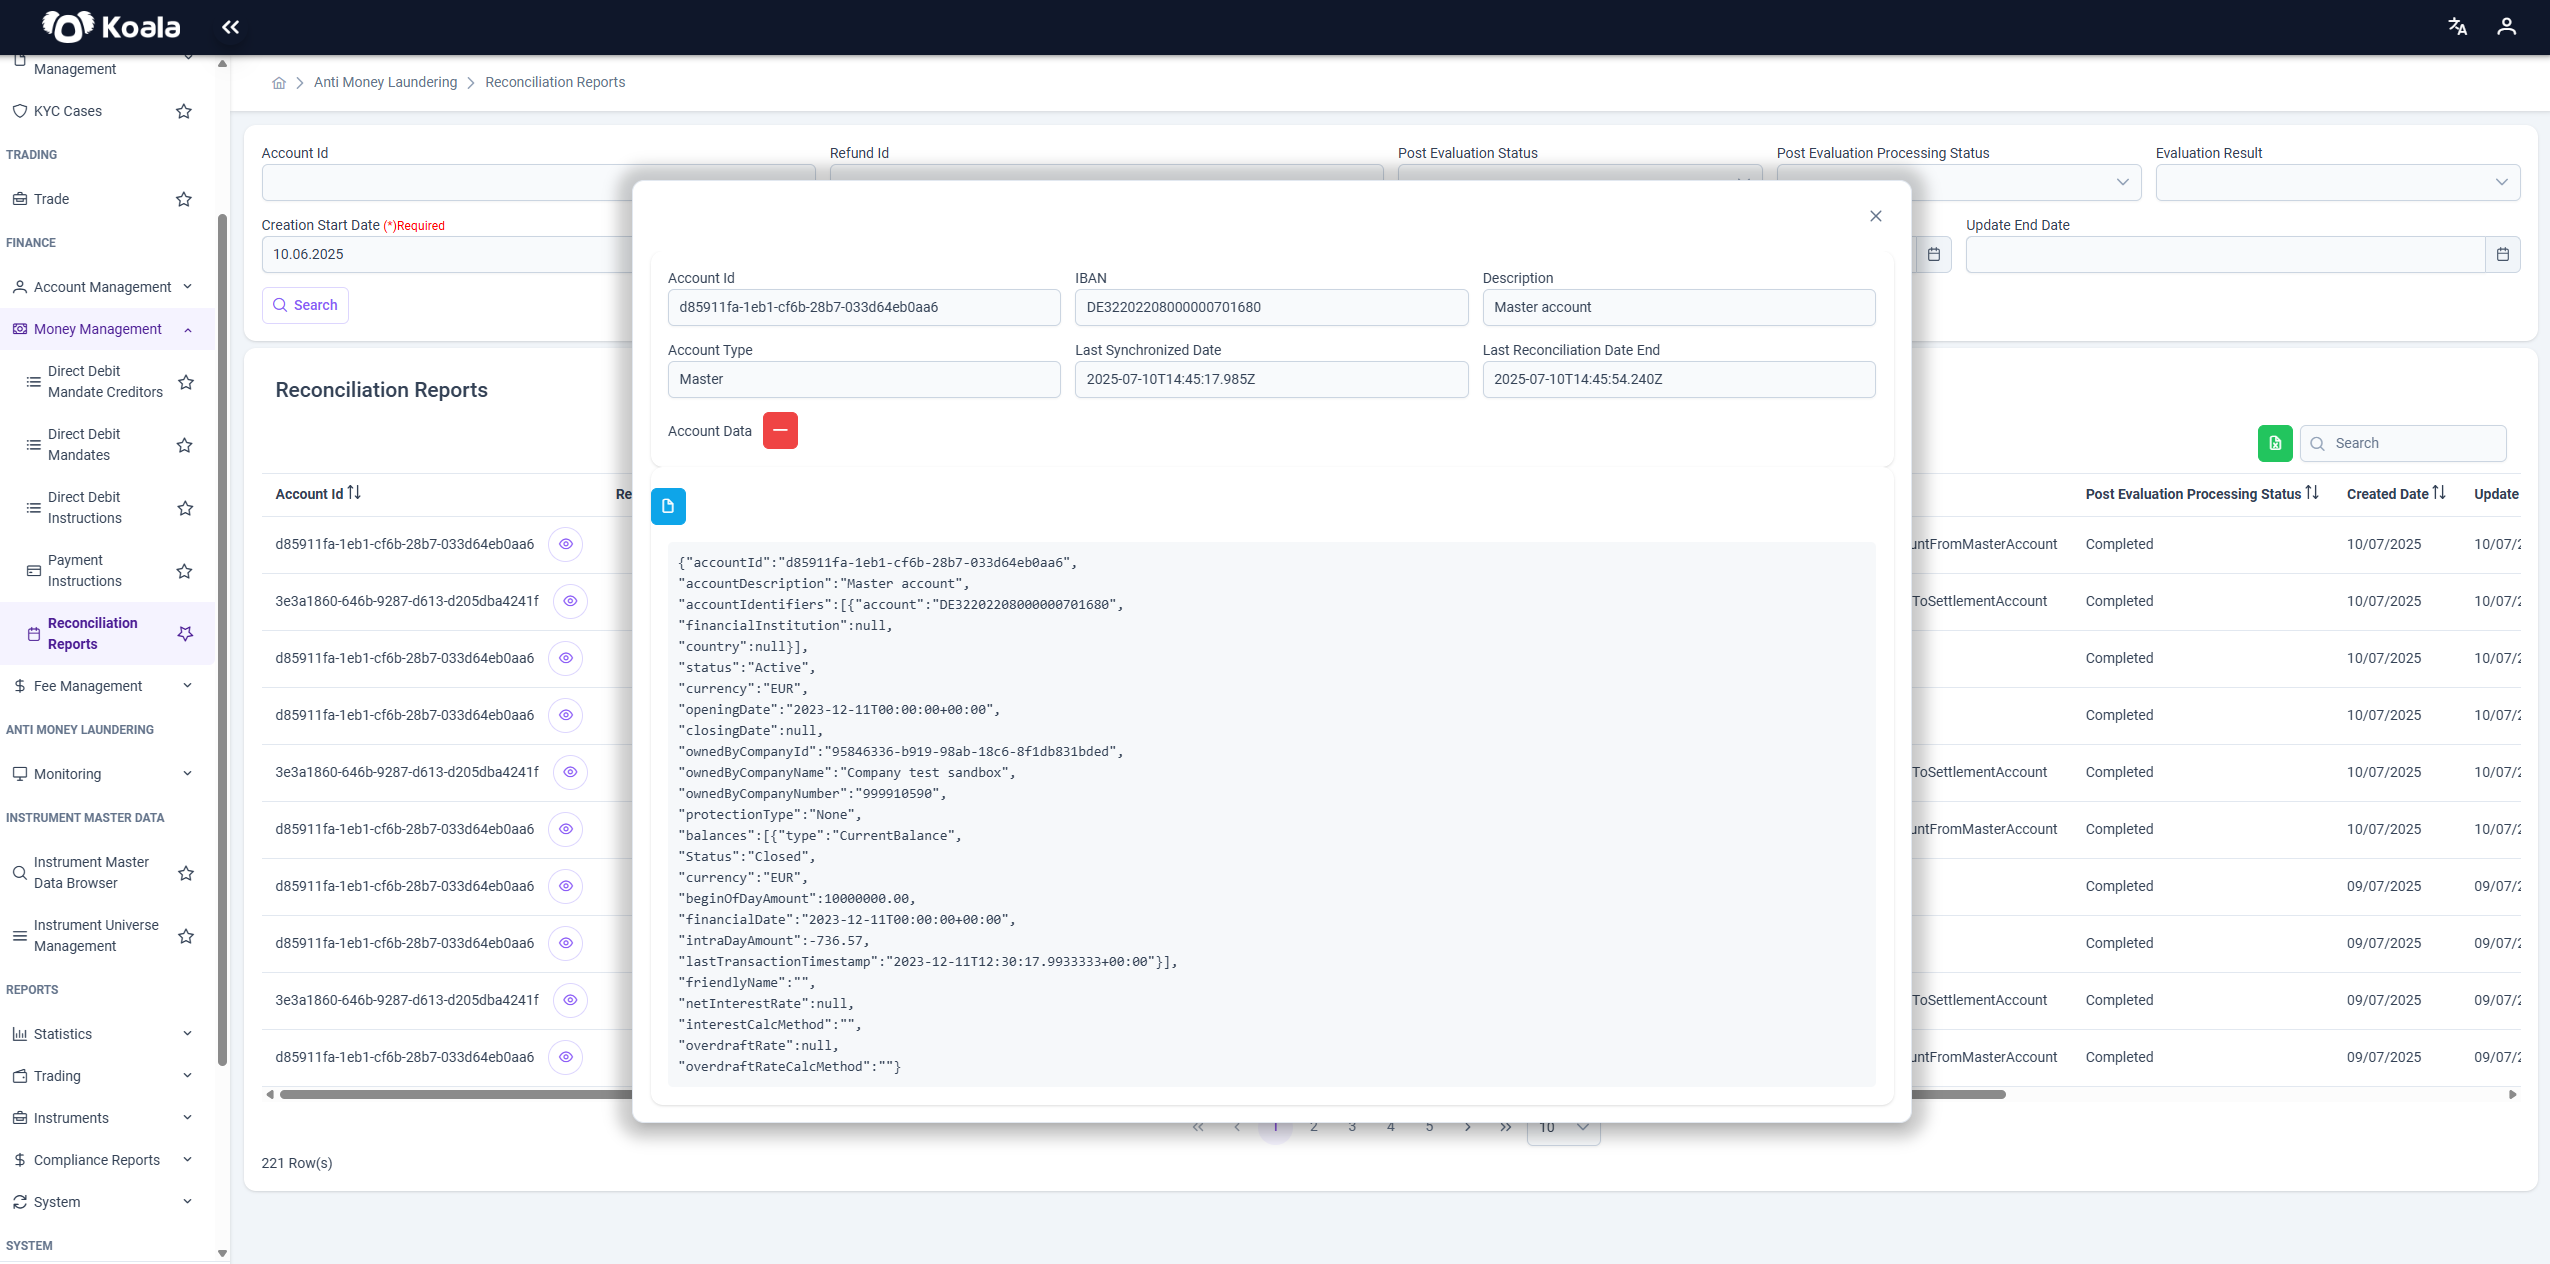The width and height of the screenshot is (2550, 1264).
Task: Star Direct Debit Mandate Creditors item
Action: (x=185, y=382)
